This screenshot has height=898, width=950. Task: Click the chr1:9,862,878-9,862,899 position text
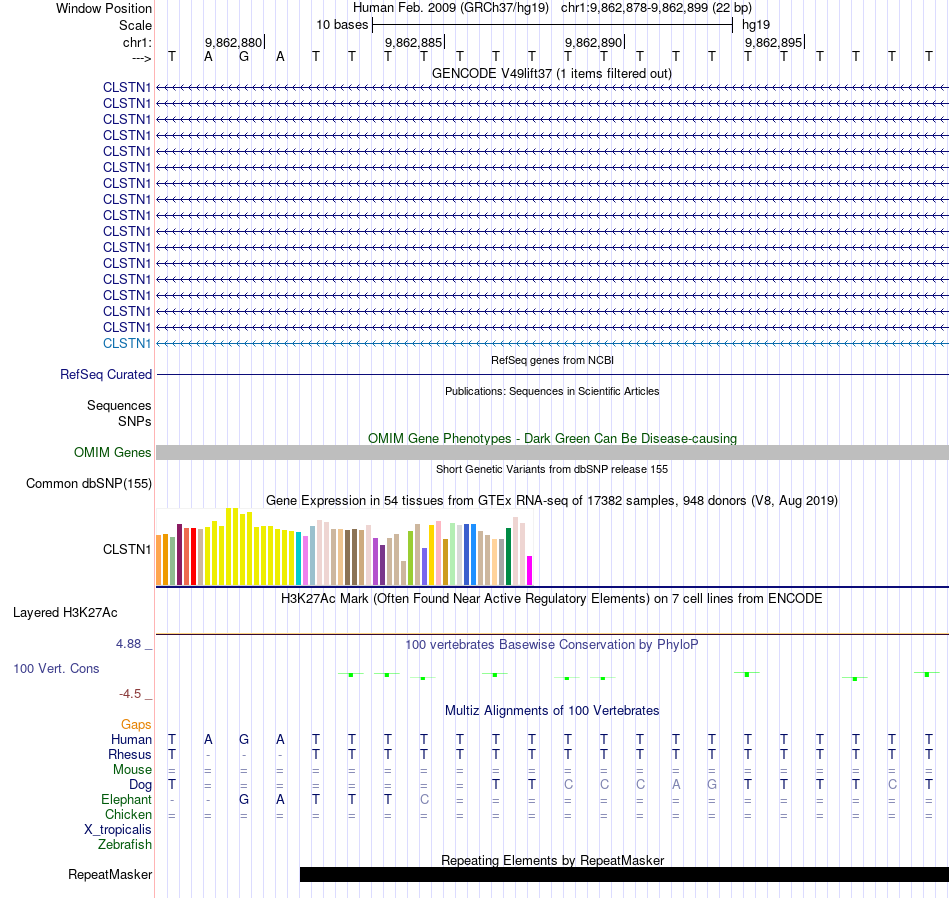point(657,8)
